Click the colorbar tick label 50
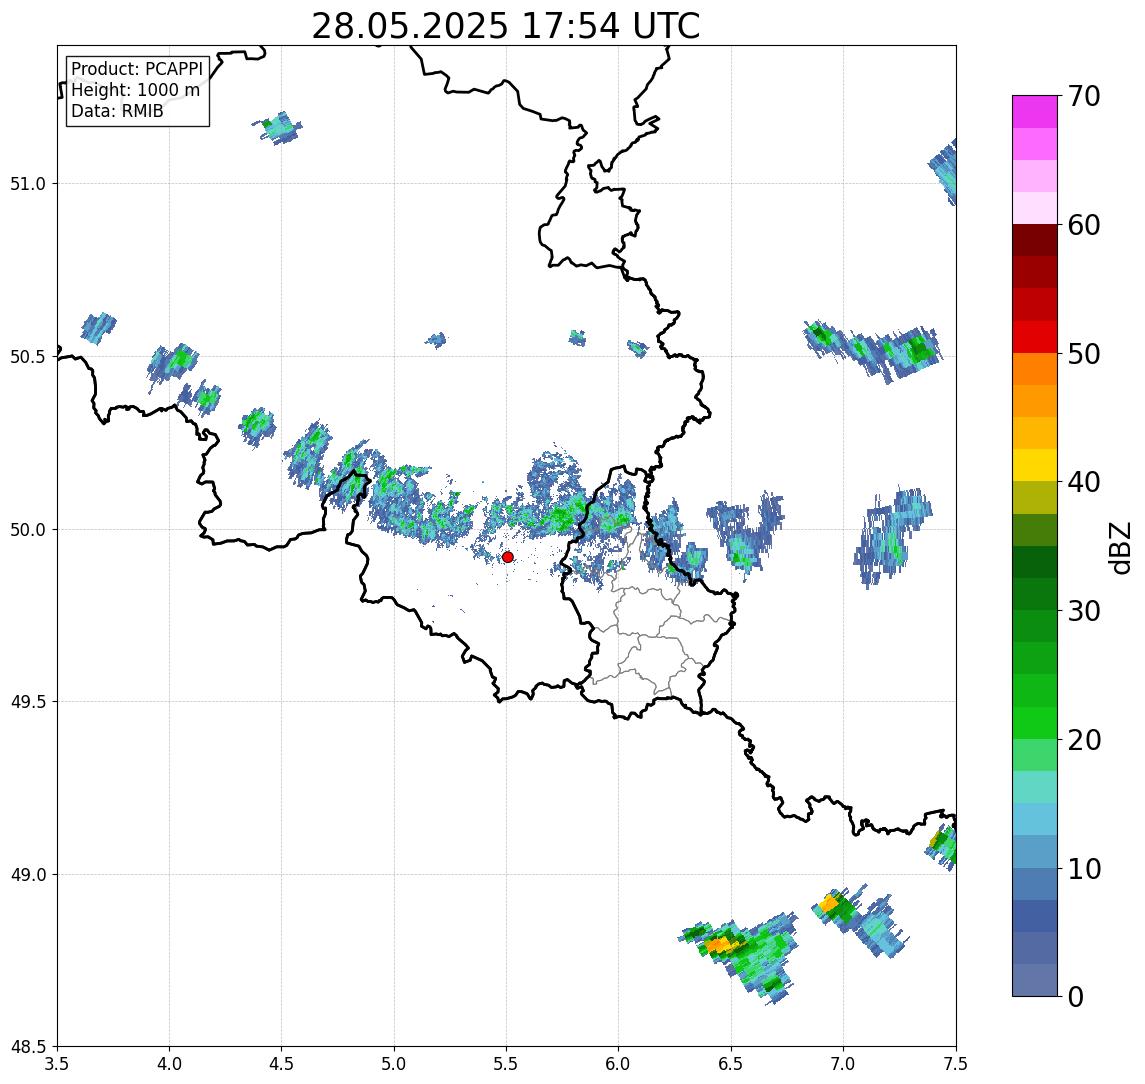This screenshot has height=1084, width=1145. (x=1084, y=354)
